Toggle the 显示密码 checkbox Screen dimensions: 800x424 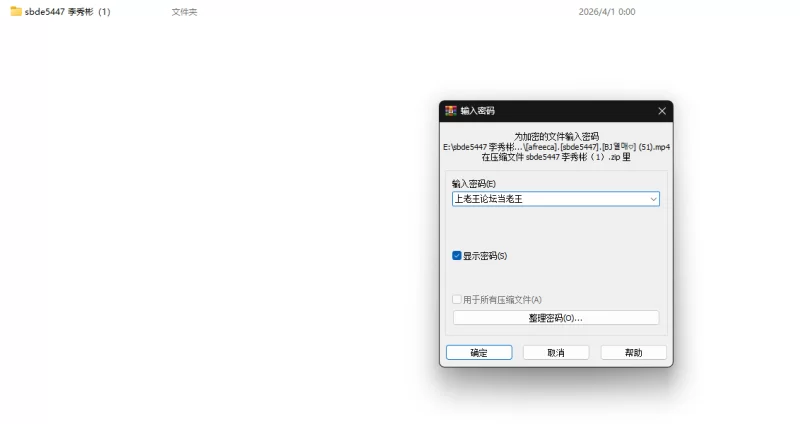point(457,256)
